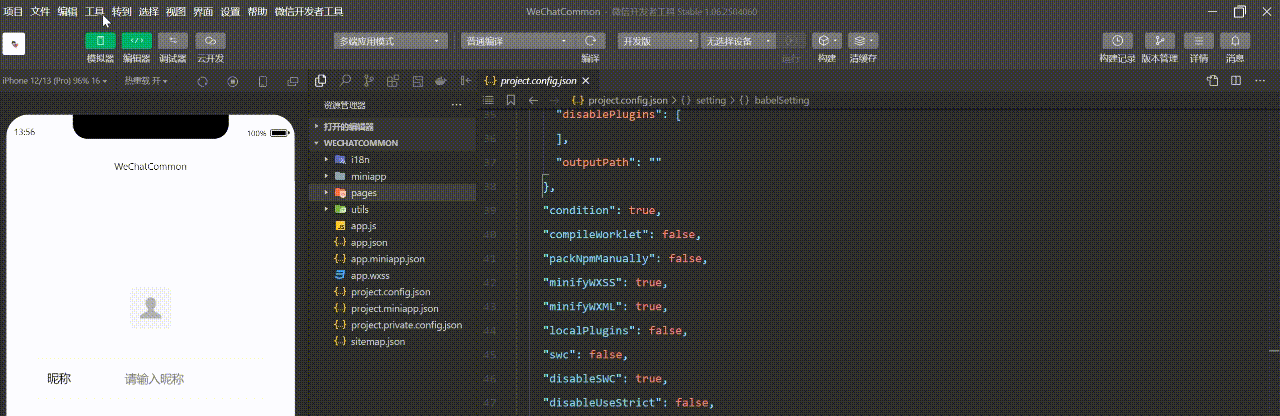
Task: Click the simulator stop icon
Action: point(233,81)
